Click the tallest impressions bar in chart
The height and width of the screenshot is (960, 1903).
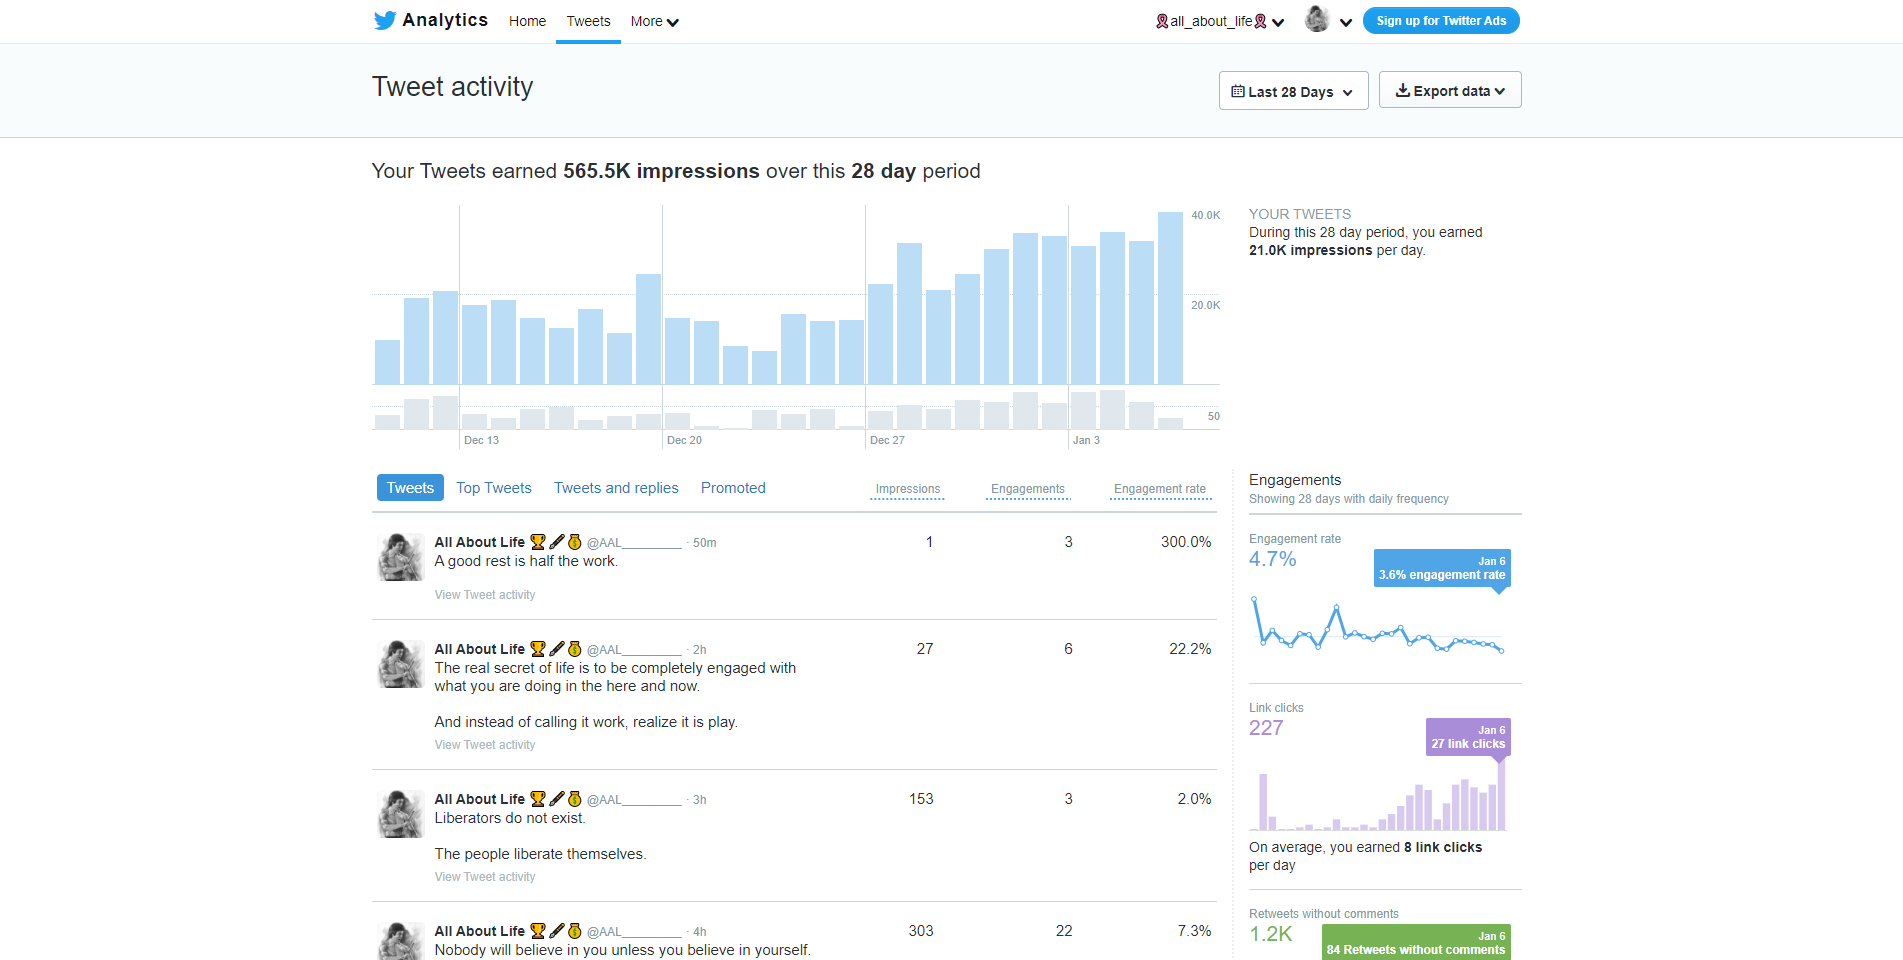[1170, 298]
